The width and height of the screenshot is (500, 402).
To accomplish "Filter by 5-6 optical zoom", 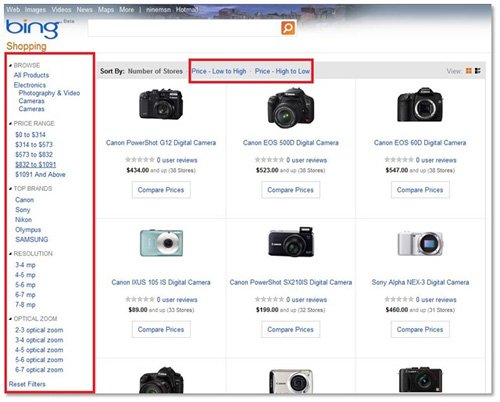I will [x=39, y=360].
